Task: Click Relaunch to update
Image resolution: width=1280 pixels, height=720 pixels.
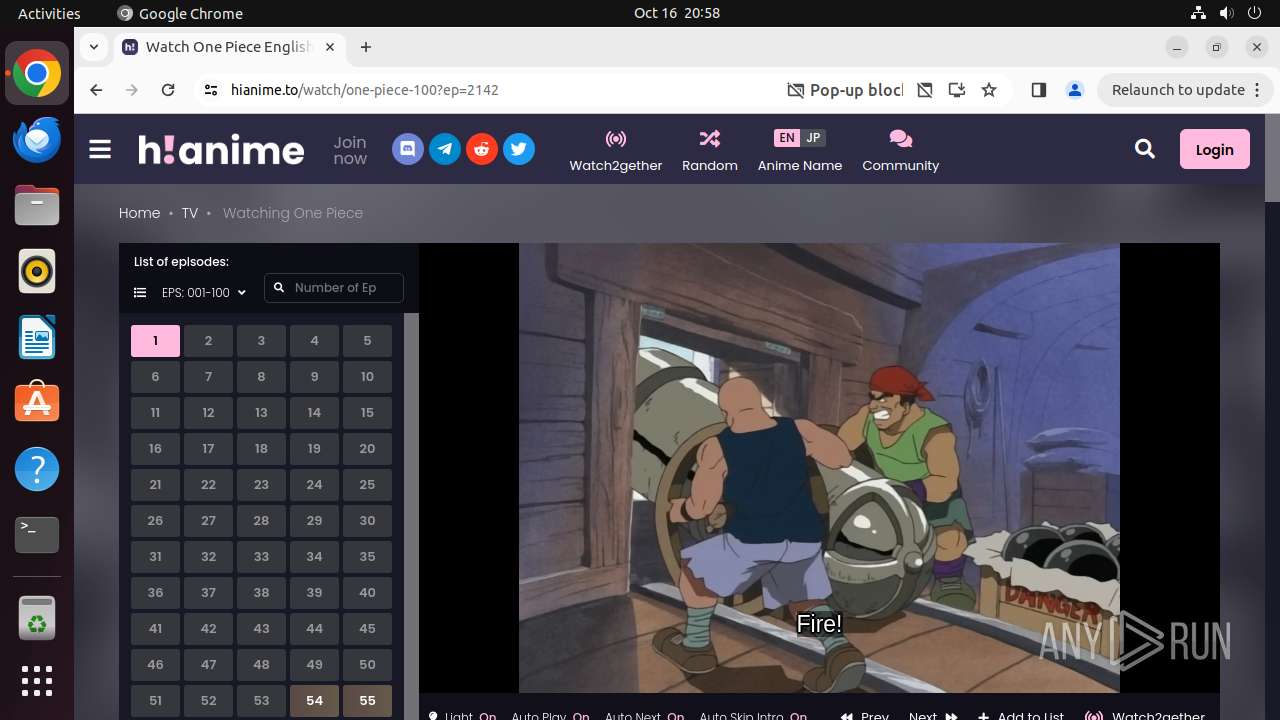Action: (1178, 90)
